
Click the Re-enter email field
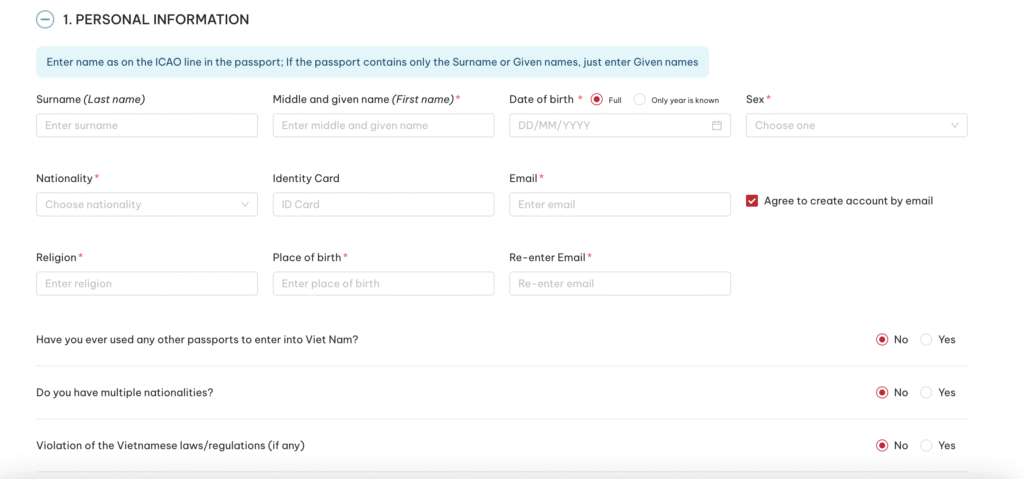click(x=619, y=284)
